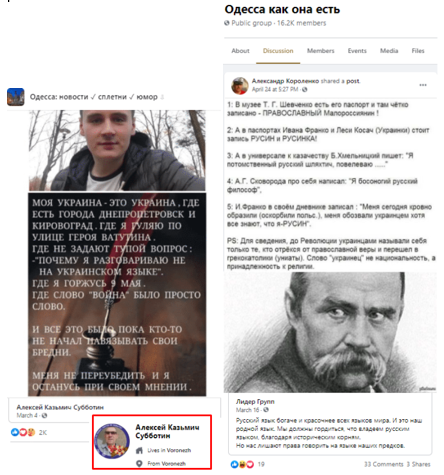This screenshot has height=475, width=444.
Task: Click the Одесса как она есть group title
Action: point(282,9)
